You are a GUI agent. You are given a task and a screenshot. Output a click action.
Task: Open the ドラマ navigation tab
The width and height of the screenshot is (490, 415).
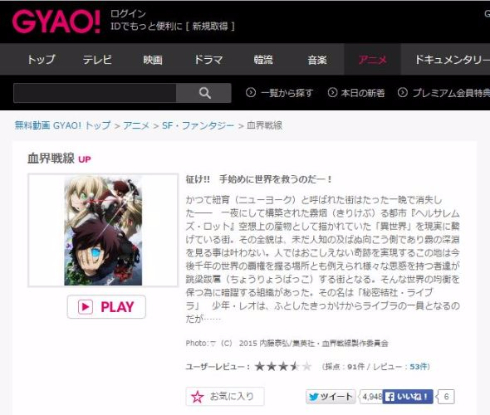point(208,60)
